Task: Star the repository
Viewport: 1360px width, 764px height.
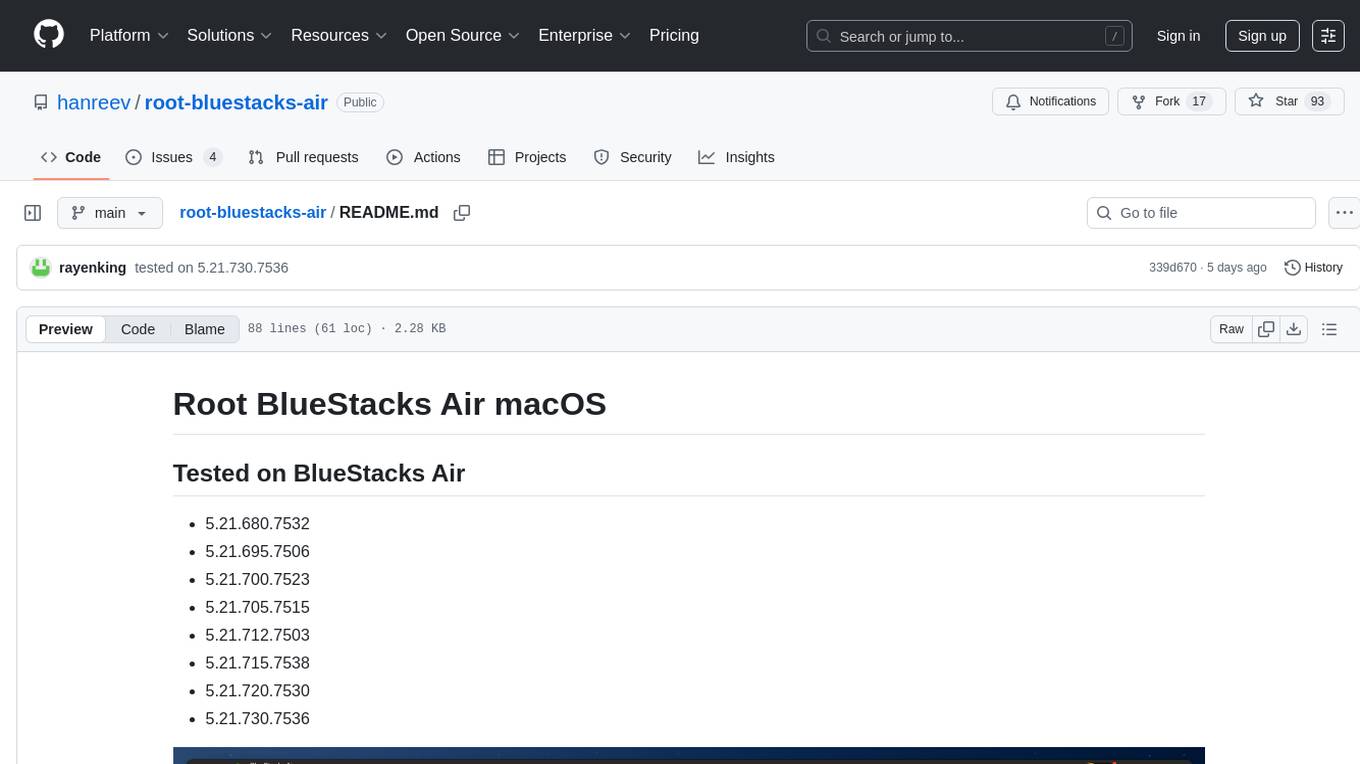Action: coord(1289,102)
